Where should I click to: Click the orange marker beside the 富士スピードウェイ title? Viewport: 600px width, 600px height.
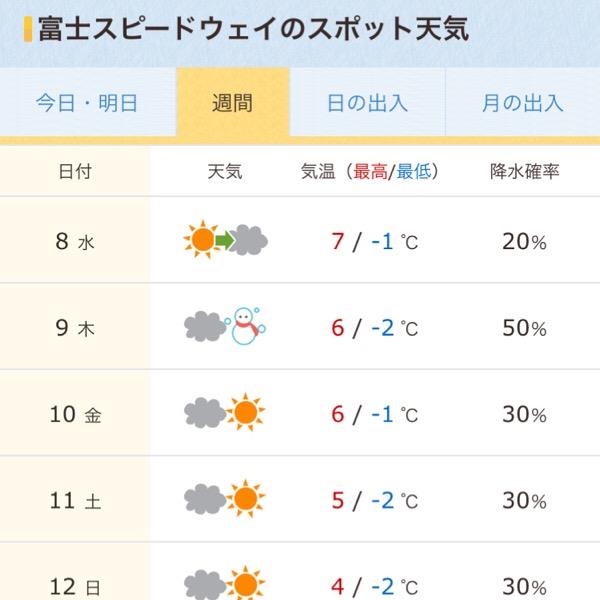[28, 29]
